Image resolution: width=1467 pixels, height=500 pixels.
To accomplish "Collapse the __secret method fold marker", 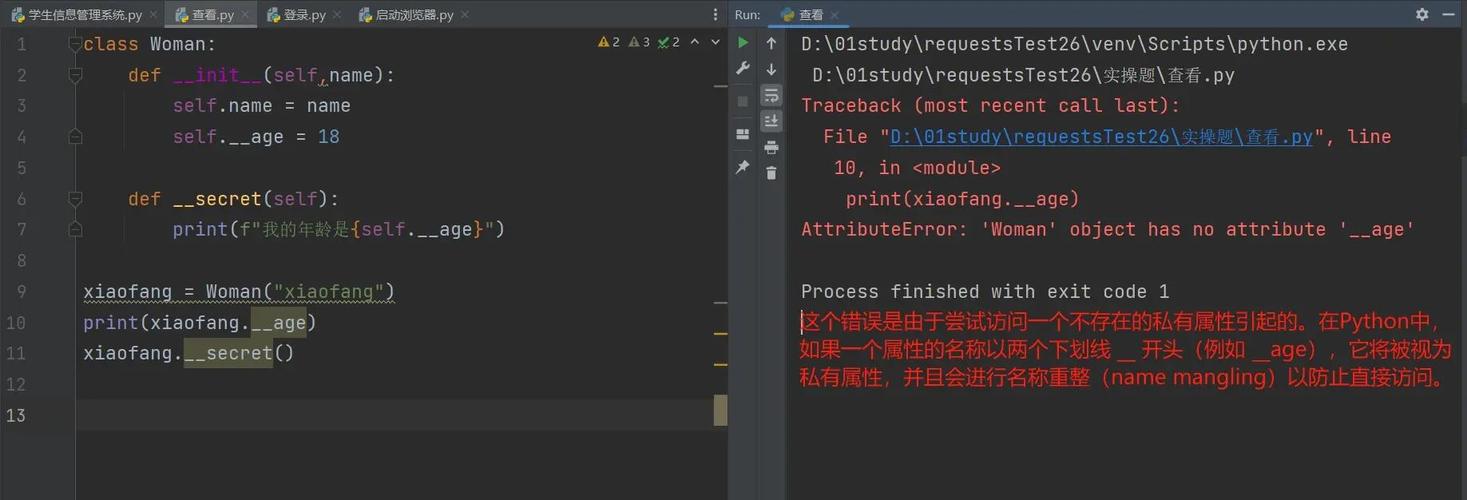I will click(x=75, y=199).
